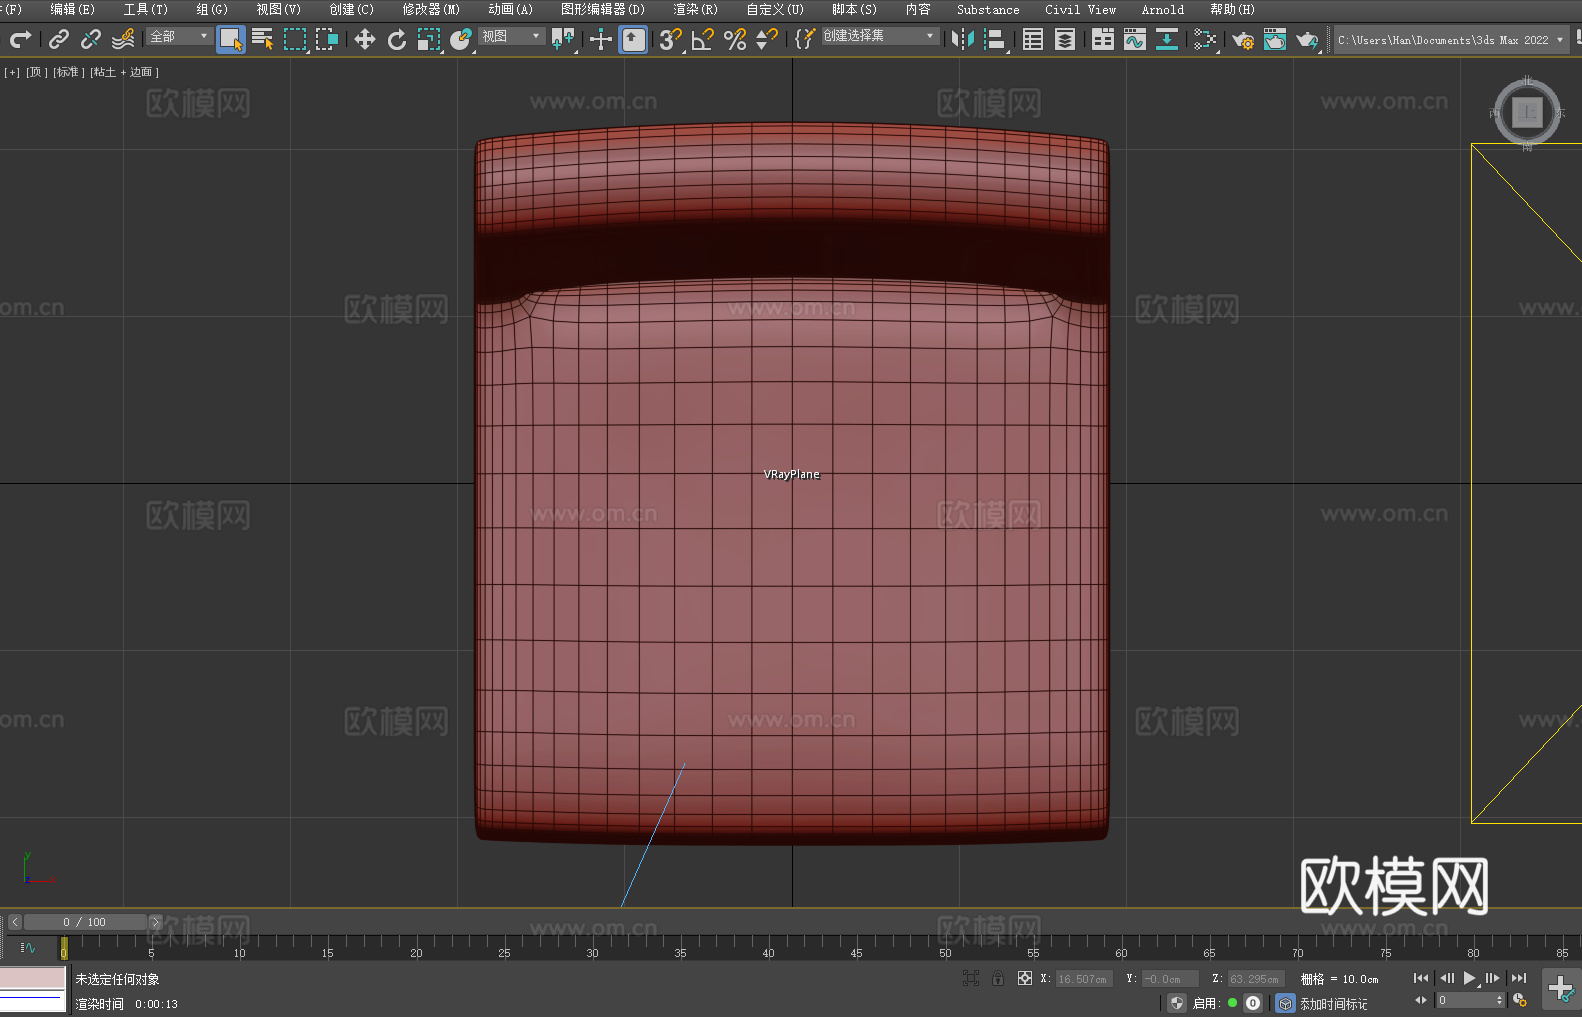1582x1017 pixels.
Task: Toggle the Layer Explorer icon
Action: (1065, 39)
